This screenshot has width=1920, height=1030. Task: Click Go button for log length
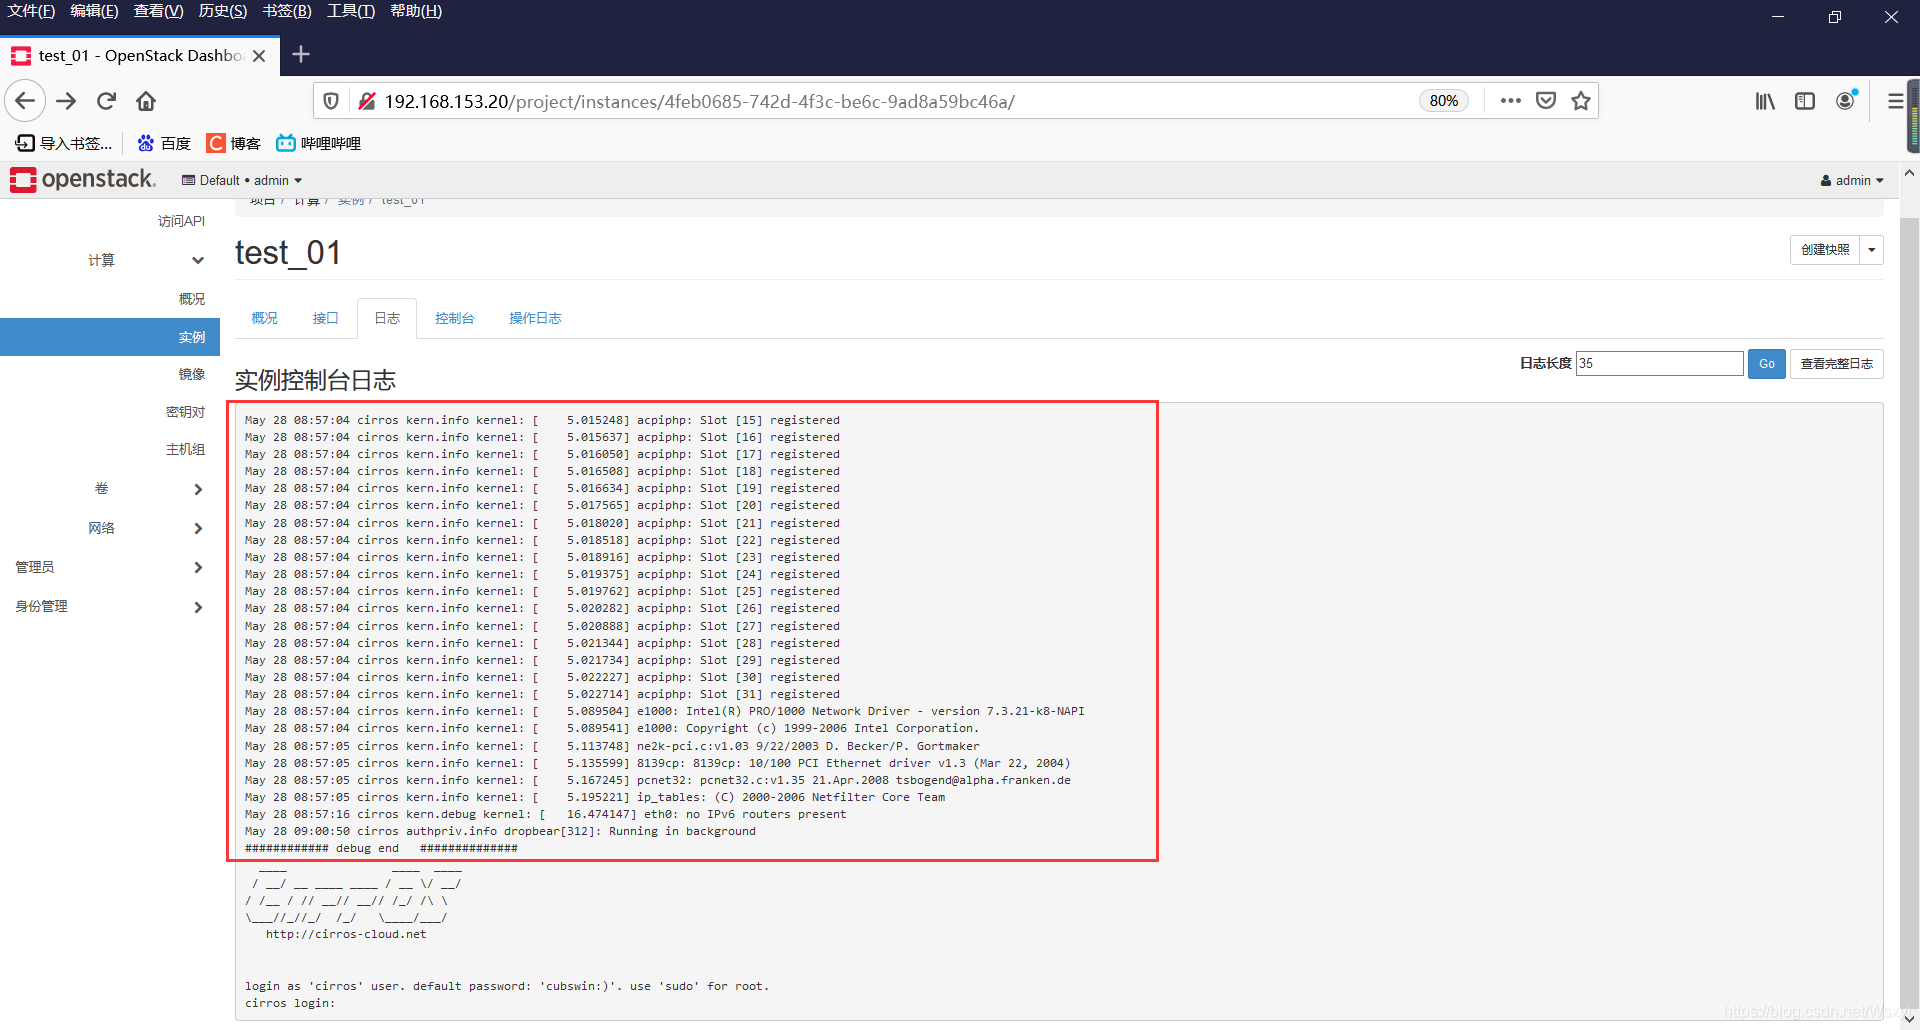pos(1767,364)
